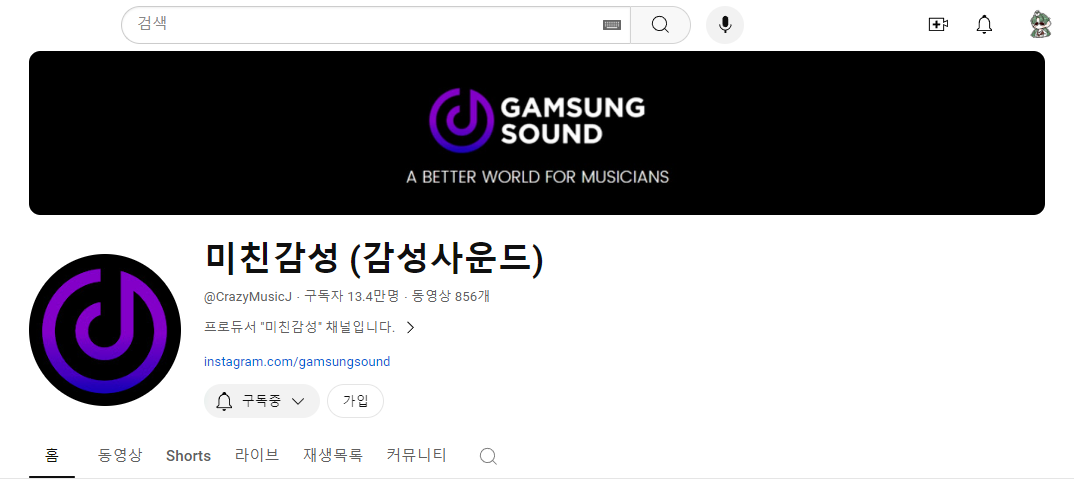This screenshot has height=484, width=1074.
Task: Click the 가입 join button
Action: coord(355,401)
